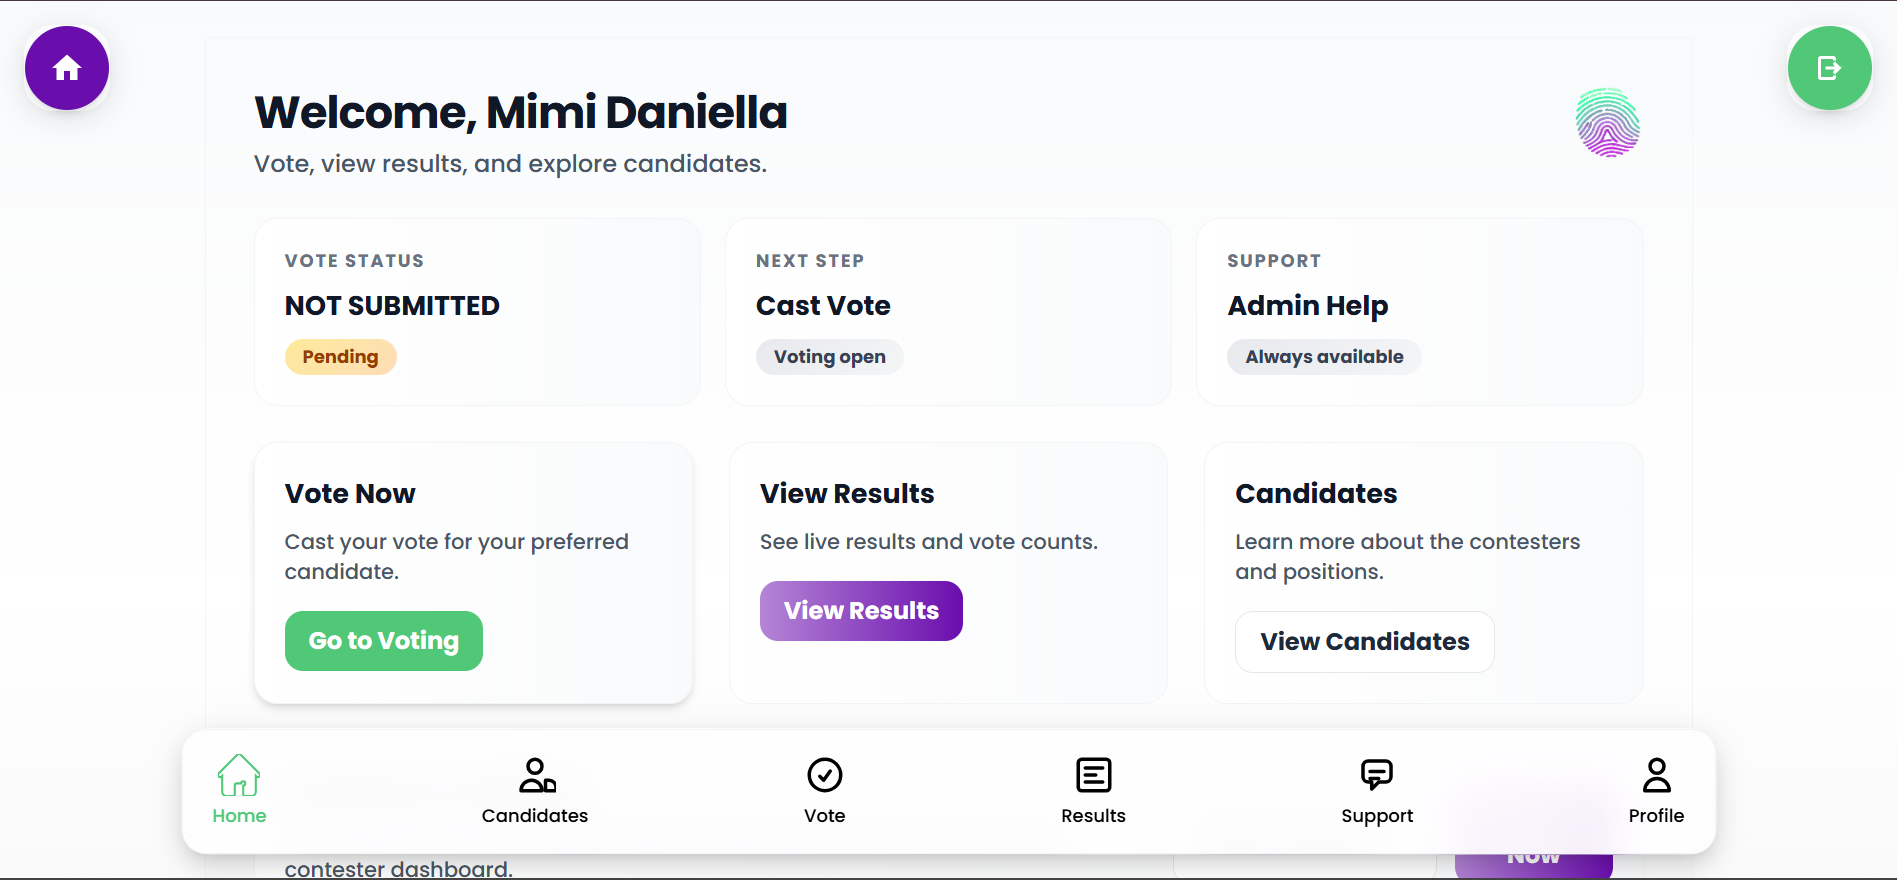This screenshot has width=1897, height=880.
Task: Click the purple View Results button
Action: coord(861,611)
